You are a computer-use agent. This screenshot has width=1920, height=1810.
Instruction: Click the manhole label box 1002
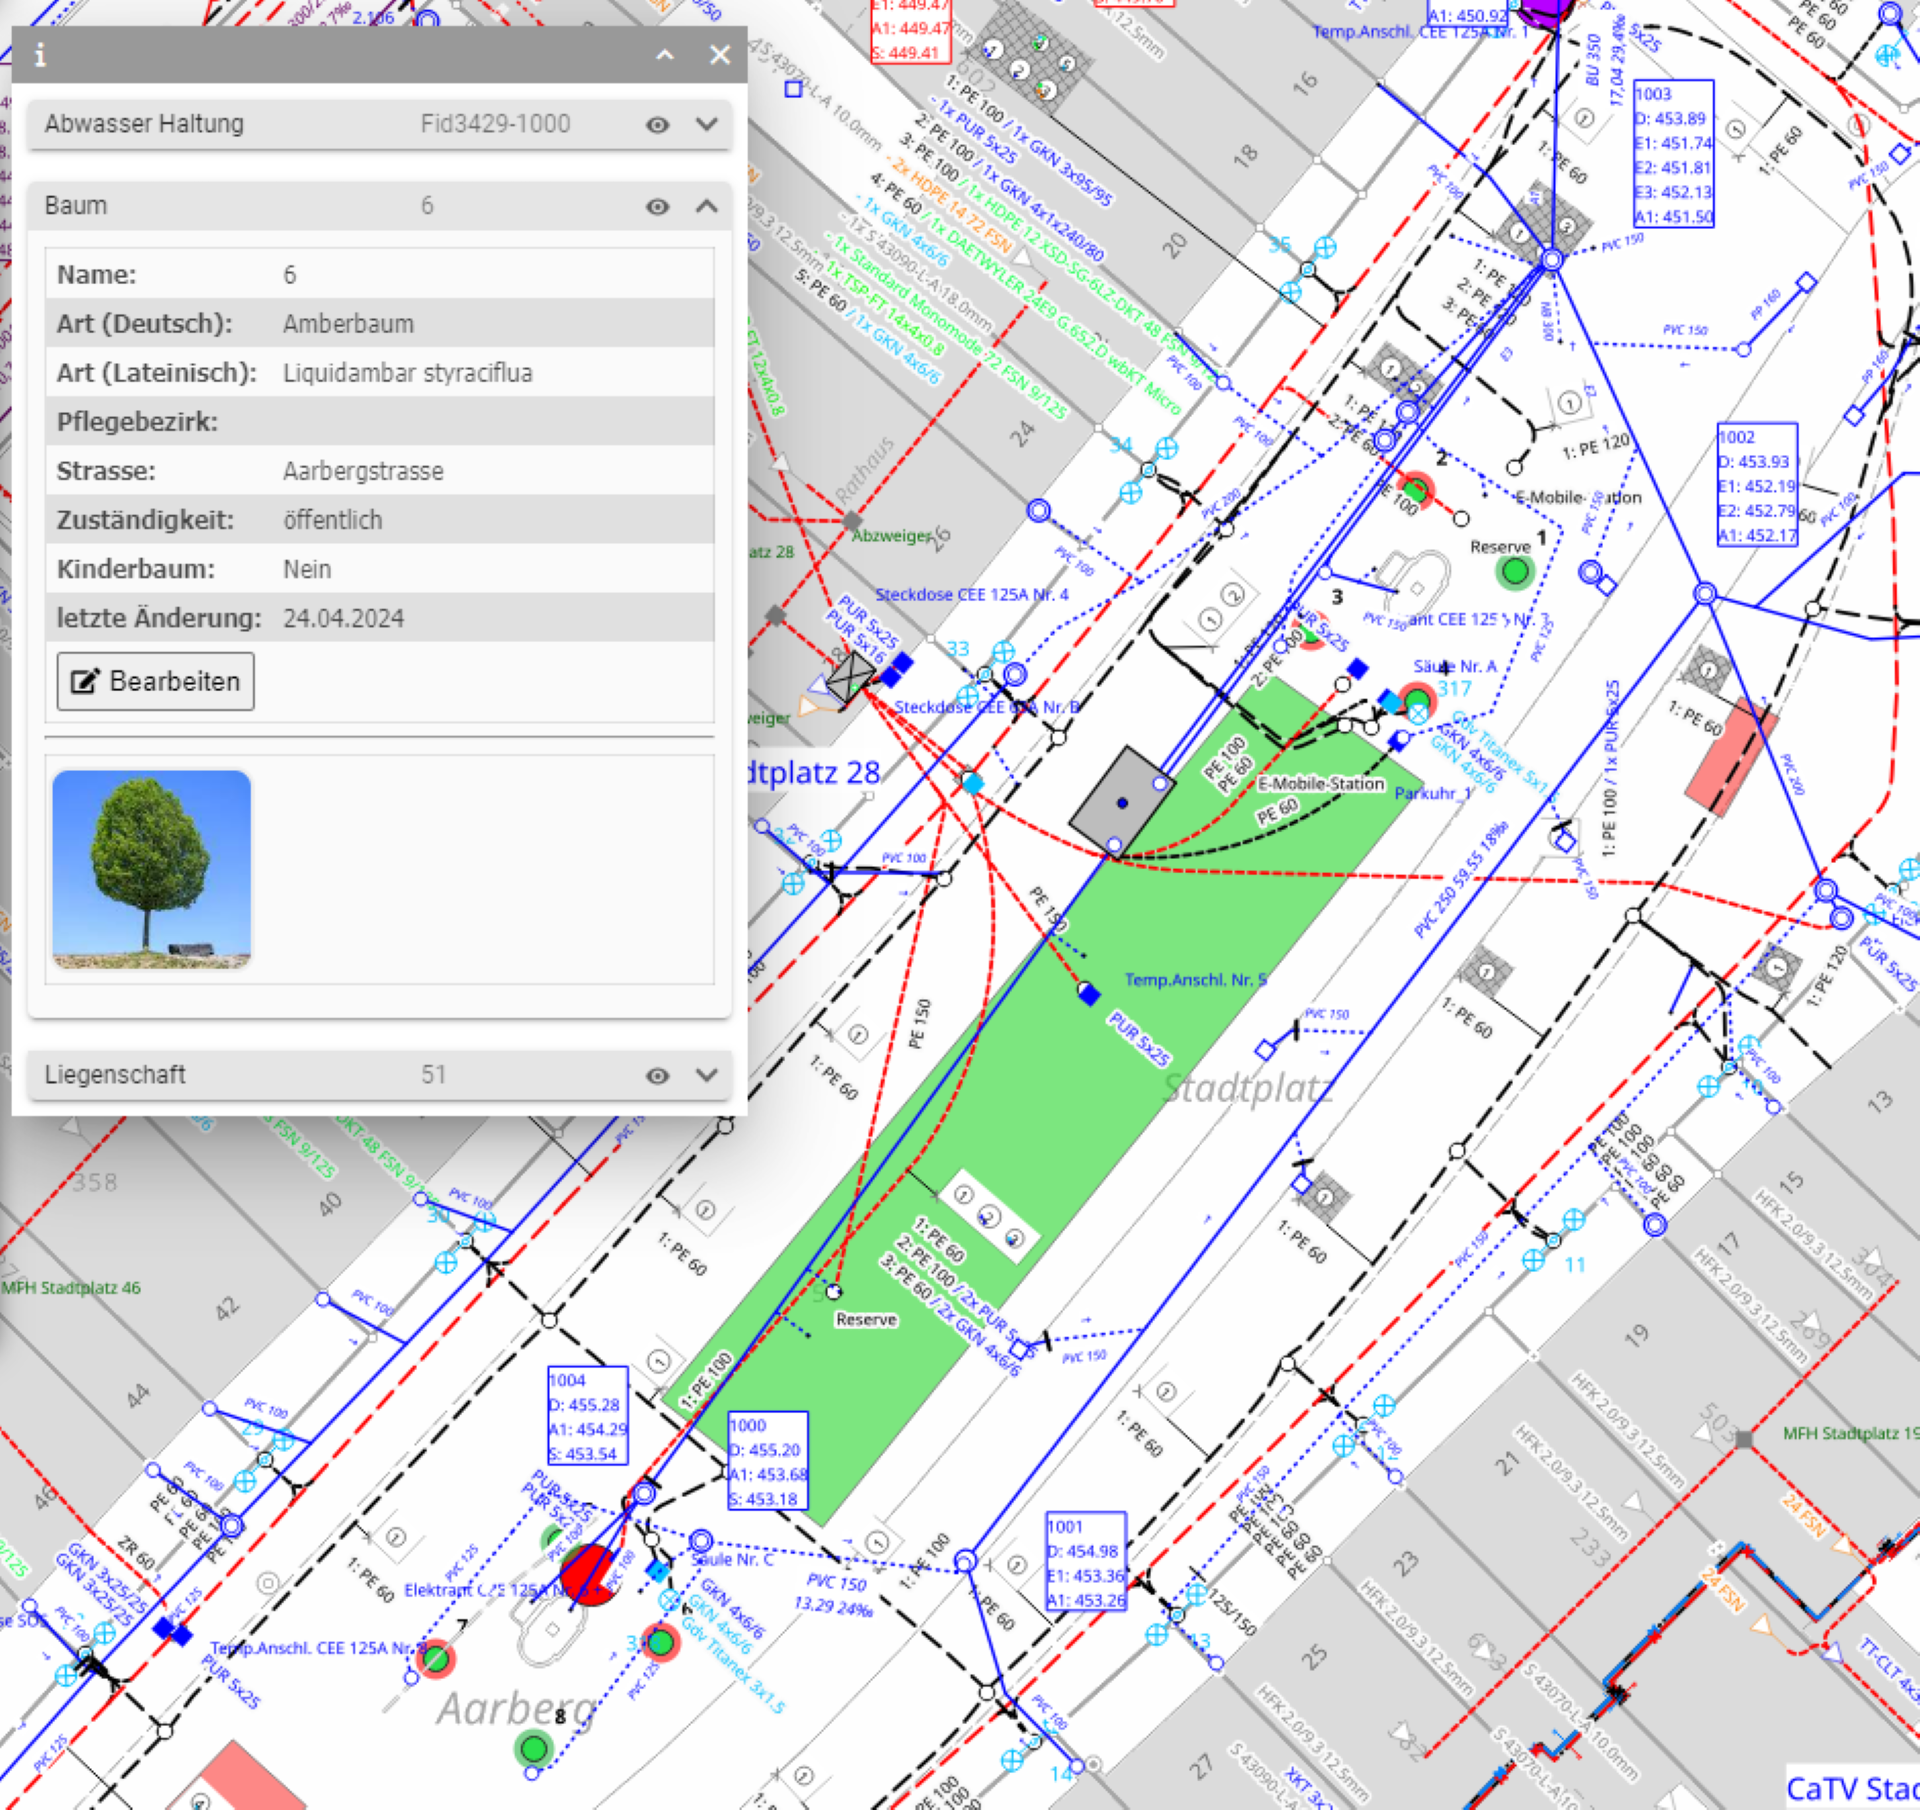1757,485
